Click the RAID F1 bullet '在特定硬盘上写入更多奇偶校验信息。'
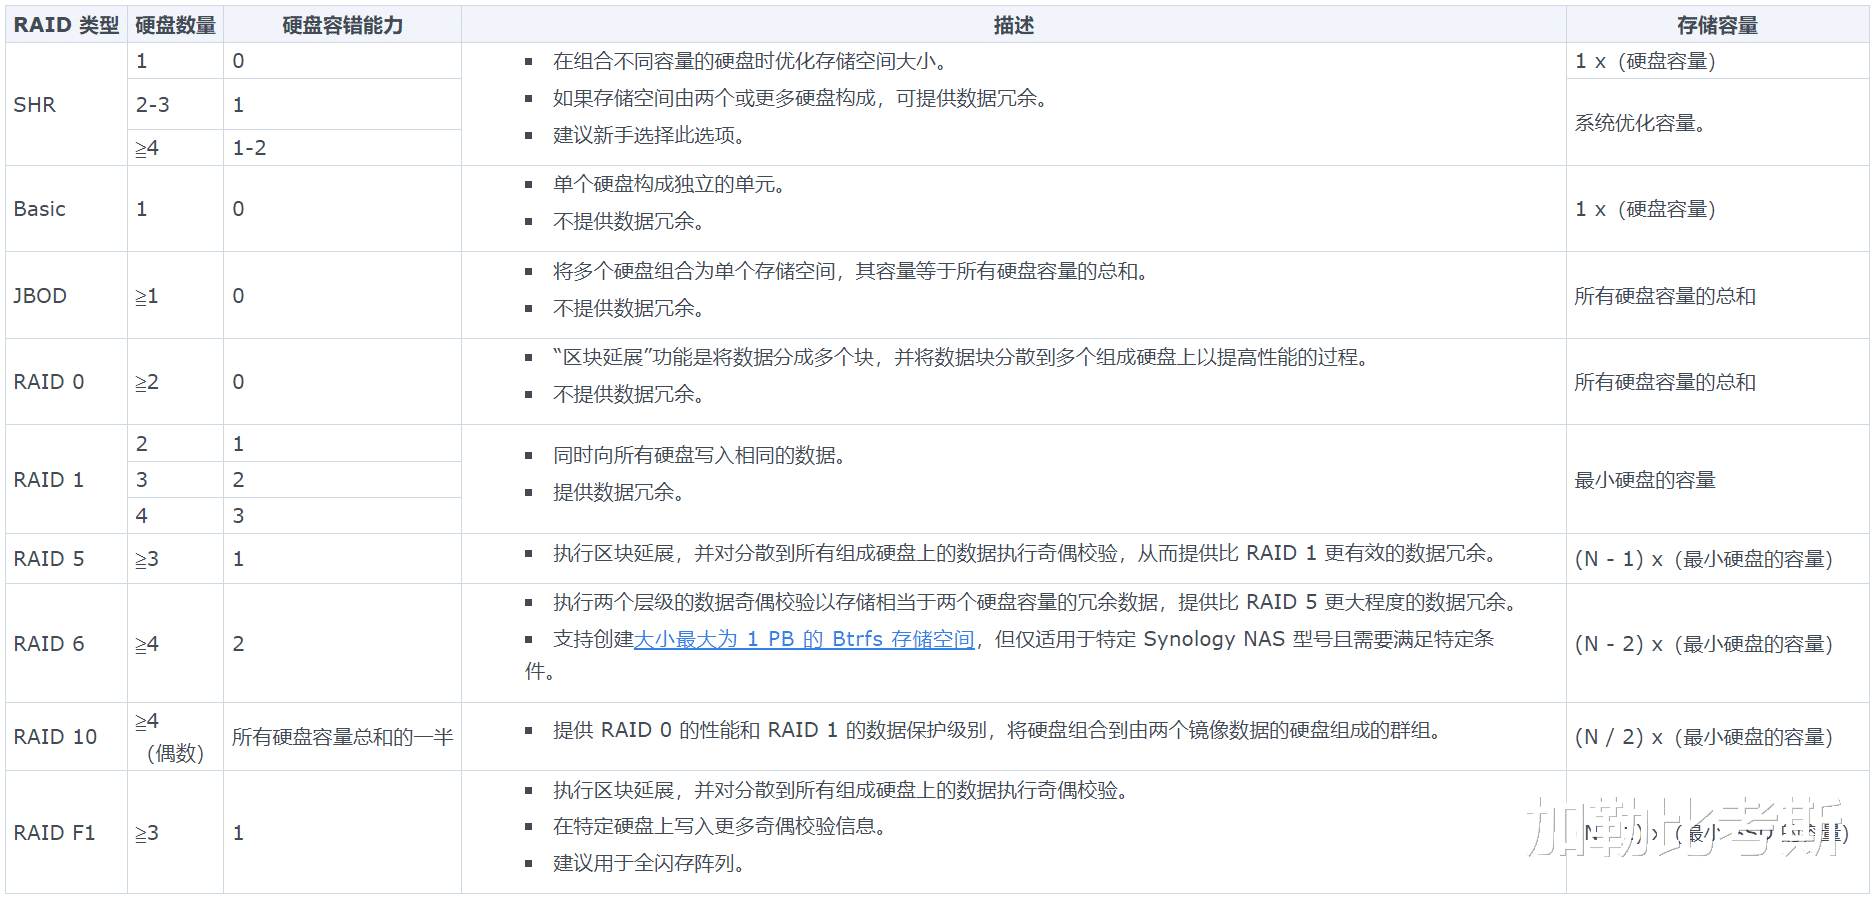This screenshot has height=901, width=1876. pyautogui.click(x=719, y=826)
